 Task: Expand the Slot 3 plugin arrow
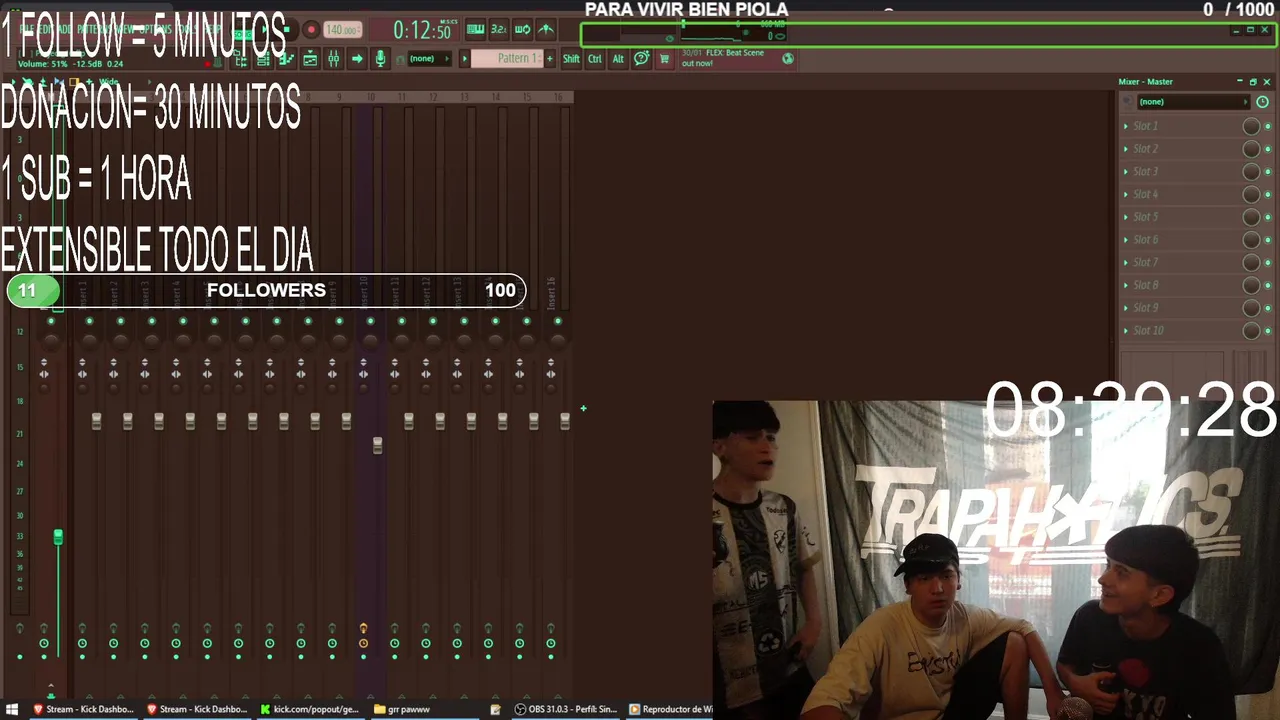coord(1126,172)
